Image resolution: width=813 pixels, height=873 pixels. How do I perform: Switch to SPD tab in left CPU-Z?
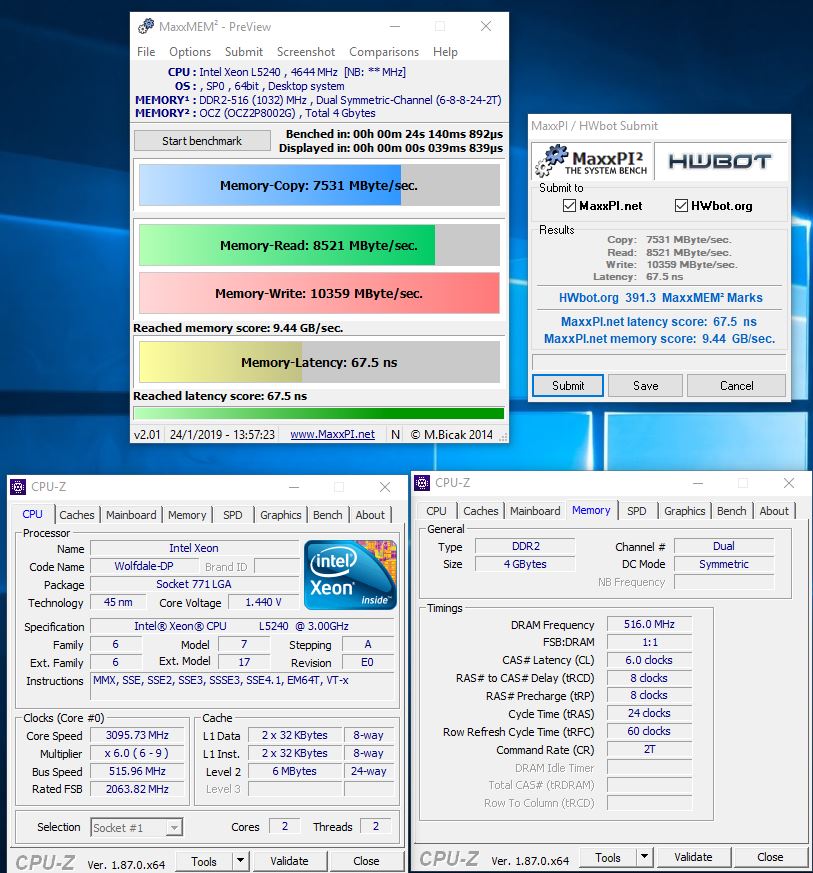[233, 515]
